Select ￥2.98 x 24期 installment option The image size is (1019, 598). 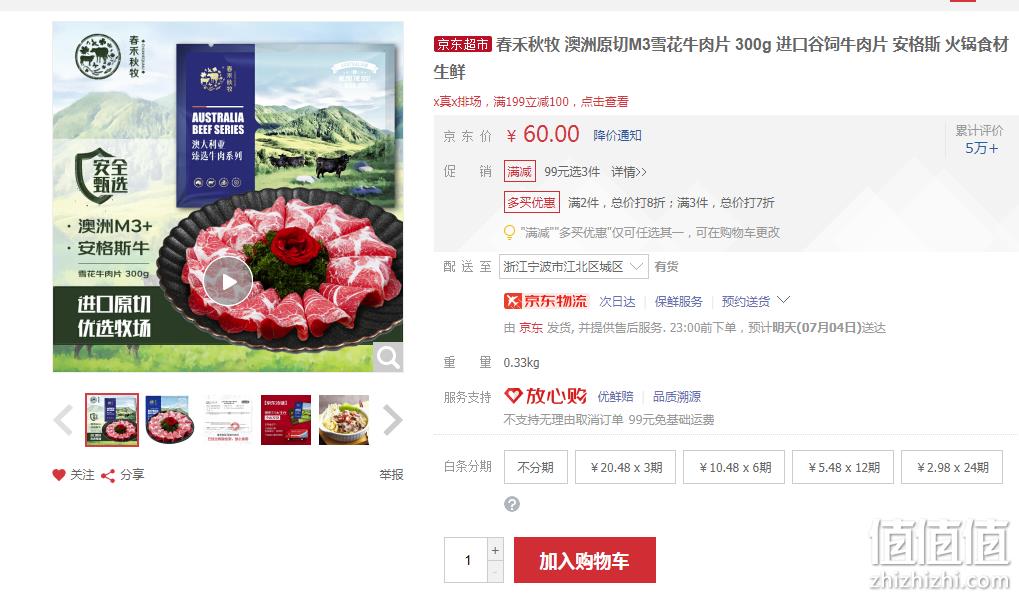(952, 467)
